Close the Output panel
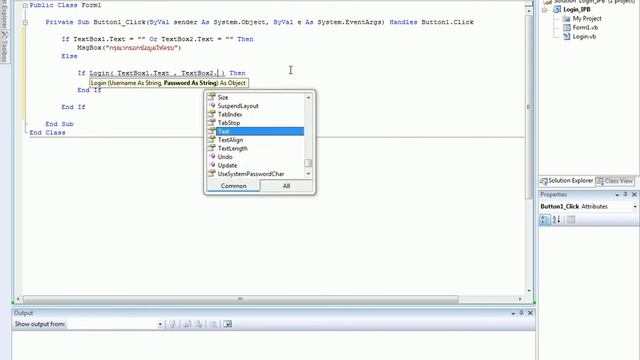This screenshot has width=640, height=360. [x=530, y=313]
